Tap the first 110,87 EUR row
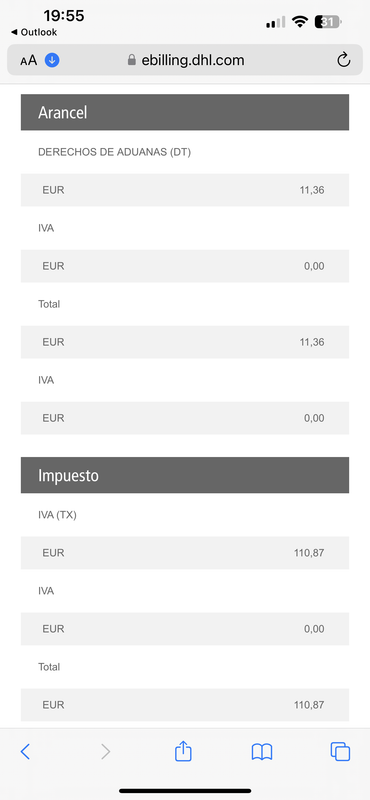Screen dimensions: 370x800 [185, 553]
